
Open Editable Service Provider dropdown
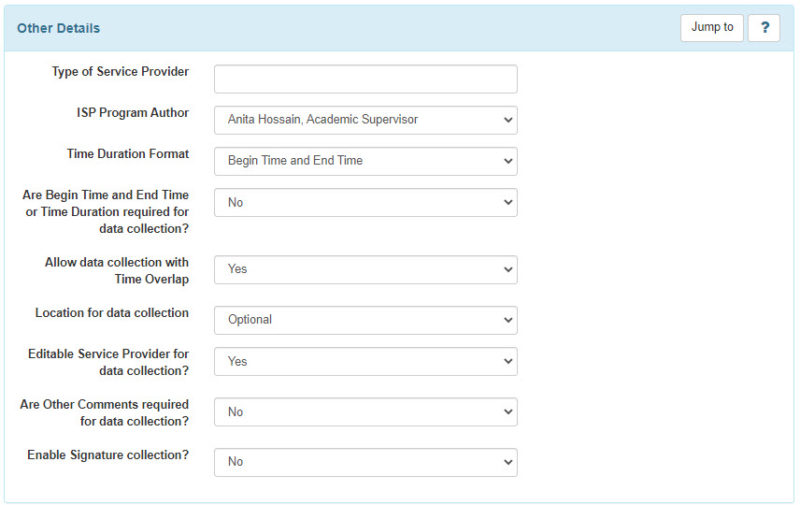(x=365, y=362)
